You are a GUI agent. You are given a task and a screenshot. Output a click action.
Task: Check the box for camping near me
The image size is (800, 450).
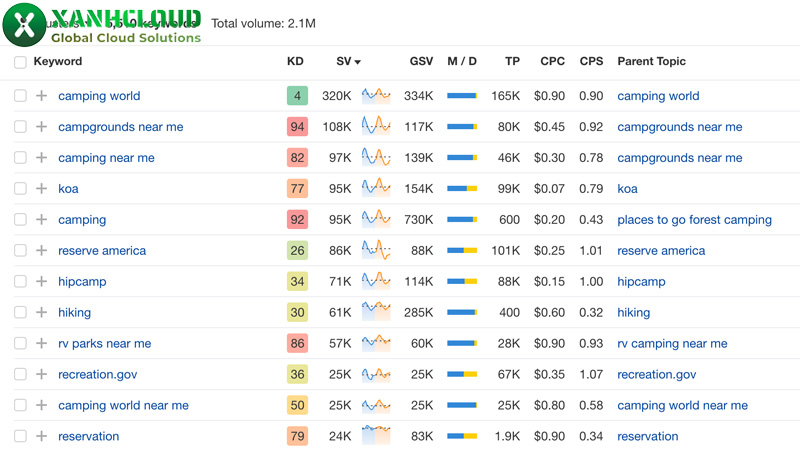(x=20, y=158)
